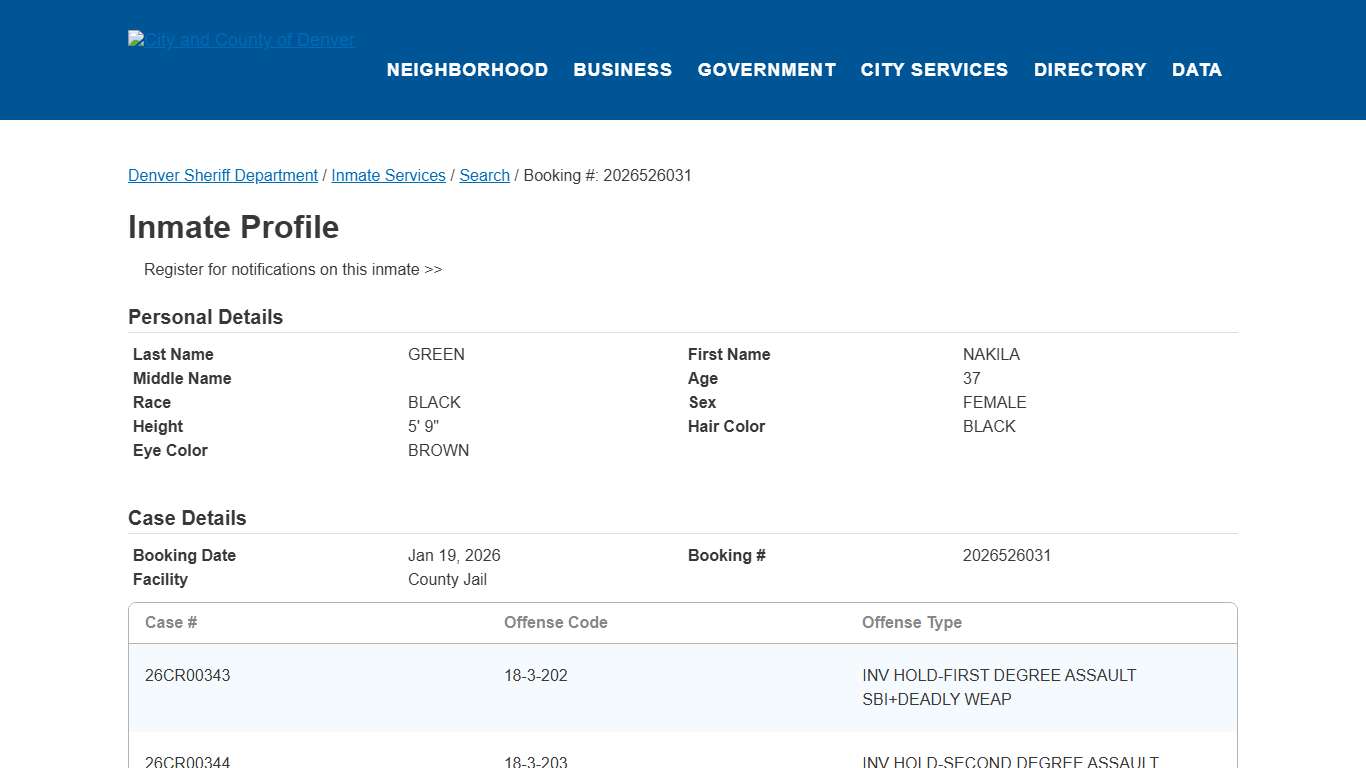Click the Booking Date value Jan 19, 2026
This screenshot has width=1366, height=768.
click(x=454, y=555)
